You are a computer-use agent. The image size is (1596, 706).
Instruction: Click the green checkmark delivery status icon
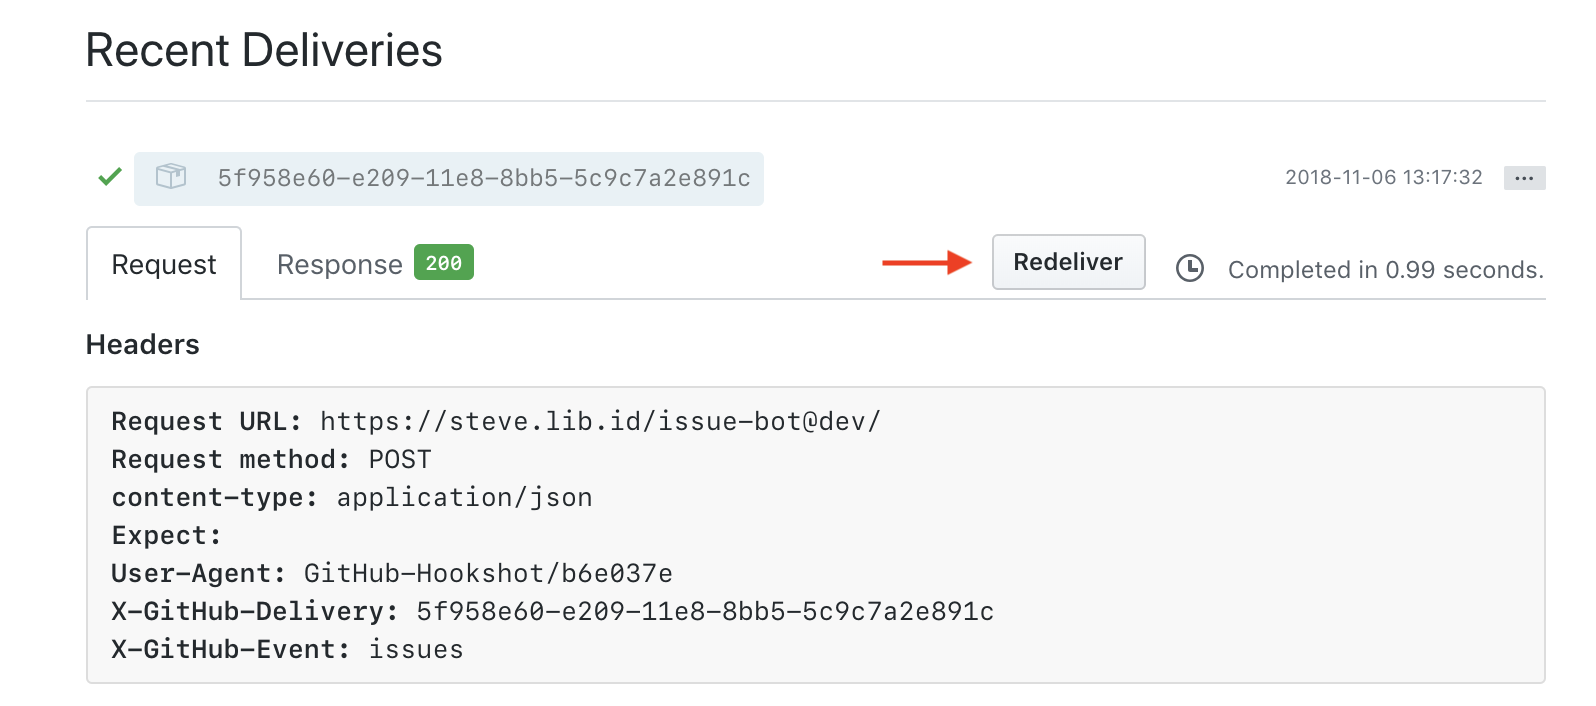click(x=110, y=177)
